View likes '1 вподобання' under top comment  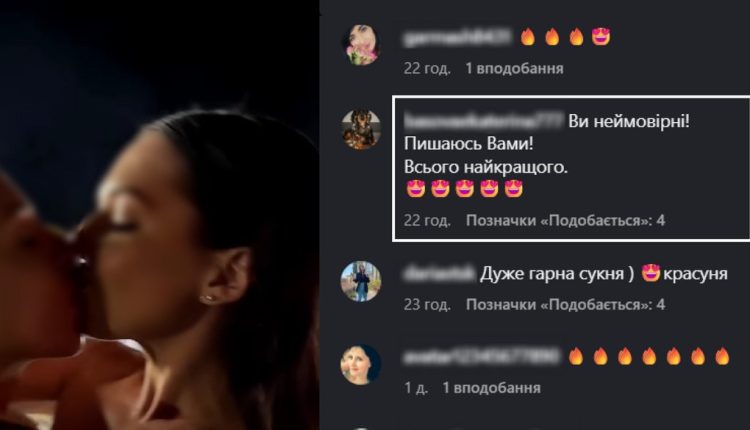click(x=515, y=68)
